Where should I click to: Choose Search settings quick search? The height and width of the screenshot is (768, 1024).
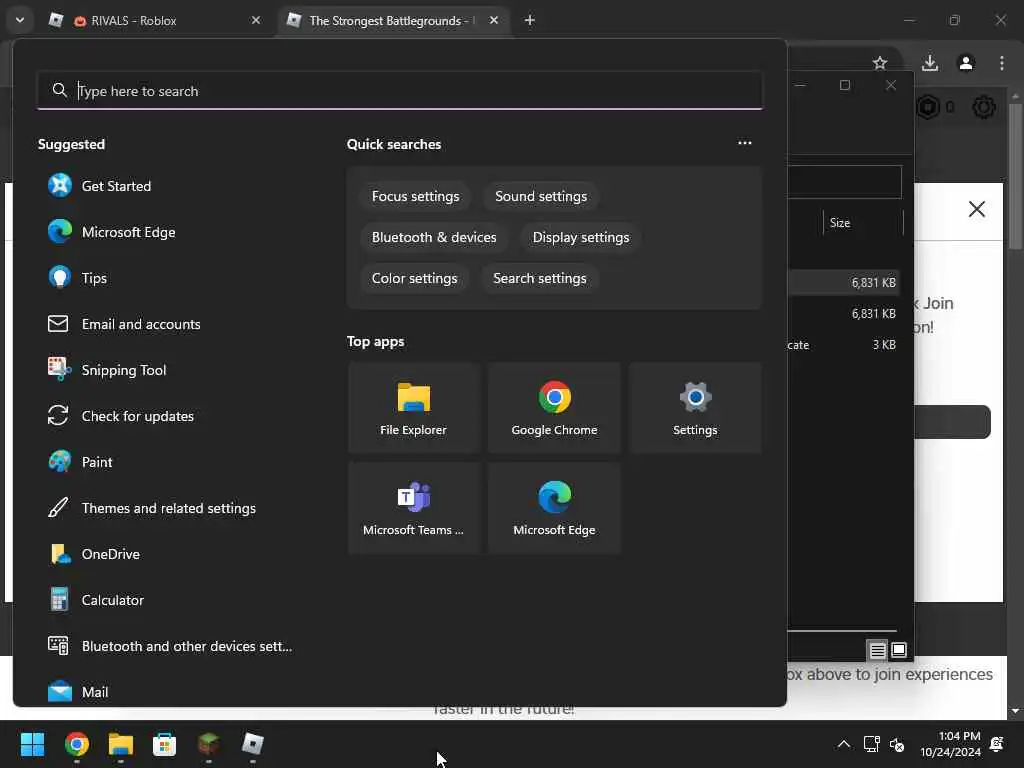pos(539,278)
